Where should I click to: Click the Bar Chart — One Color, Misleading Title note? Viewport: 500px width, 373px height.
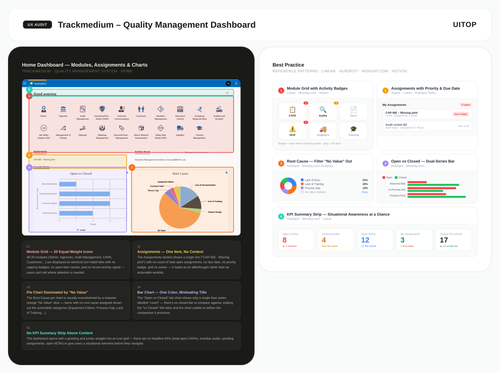[187, 301]
